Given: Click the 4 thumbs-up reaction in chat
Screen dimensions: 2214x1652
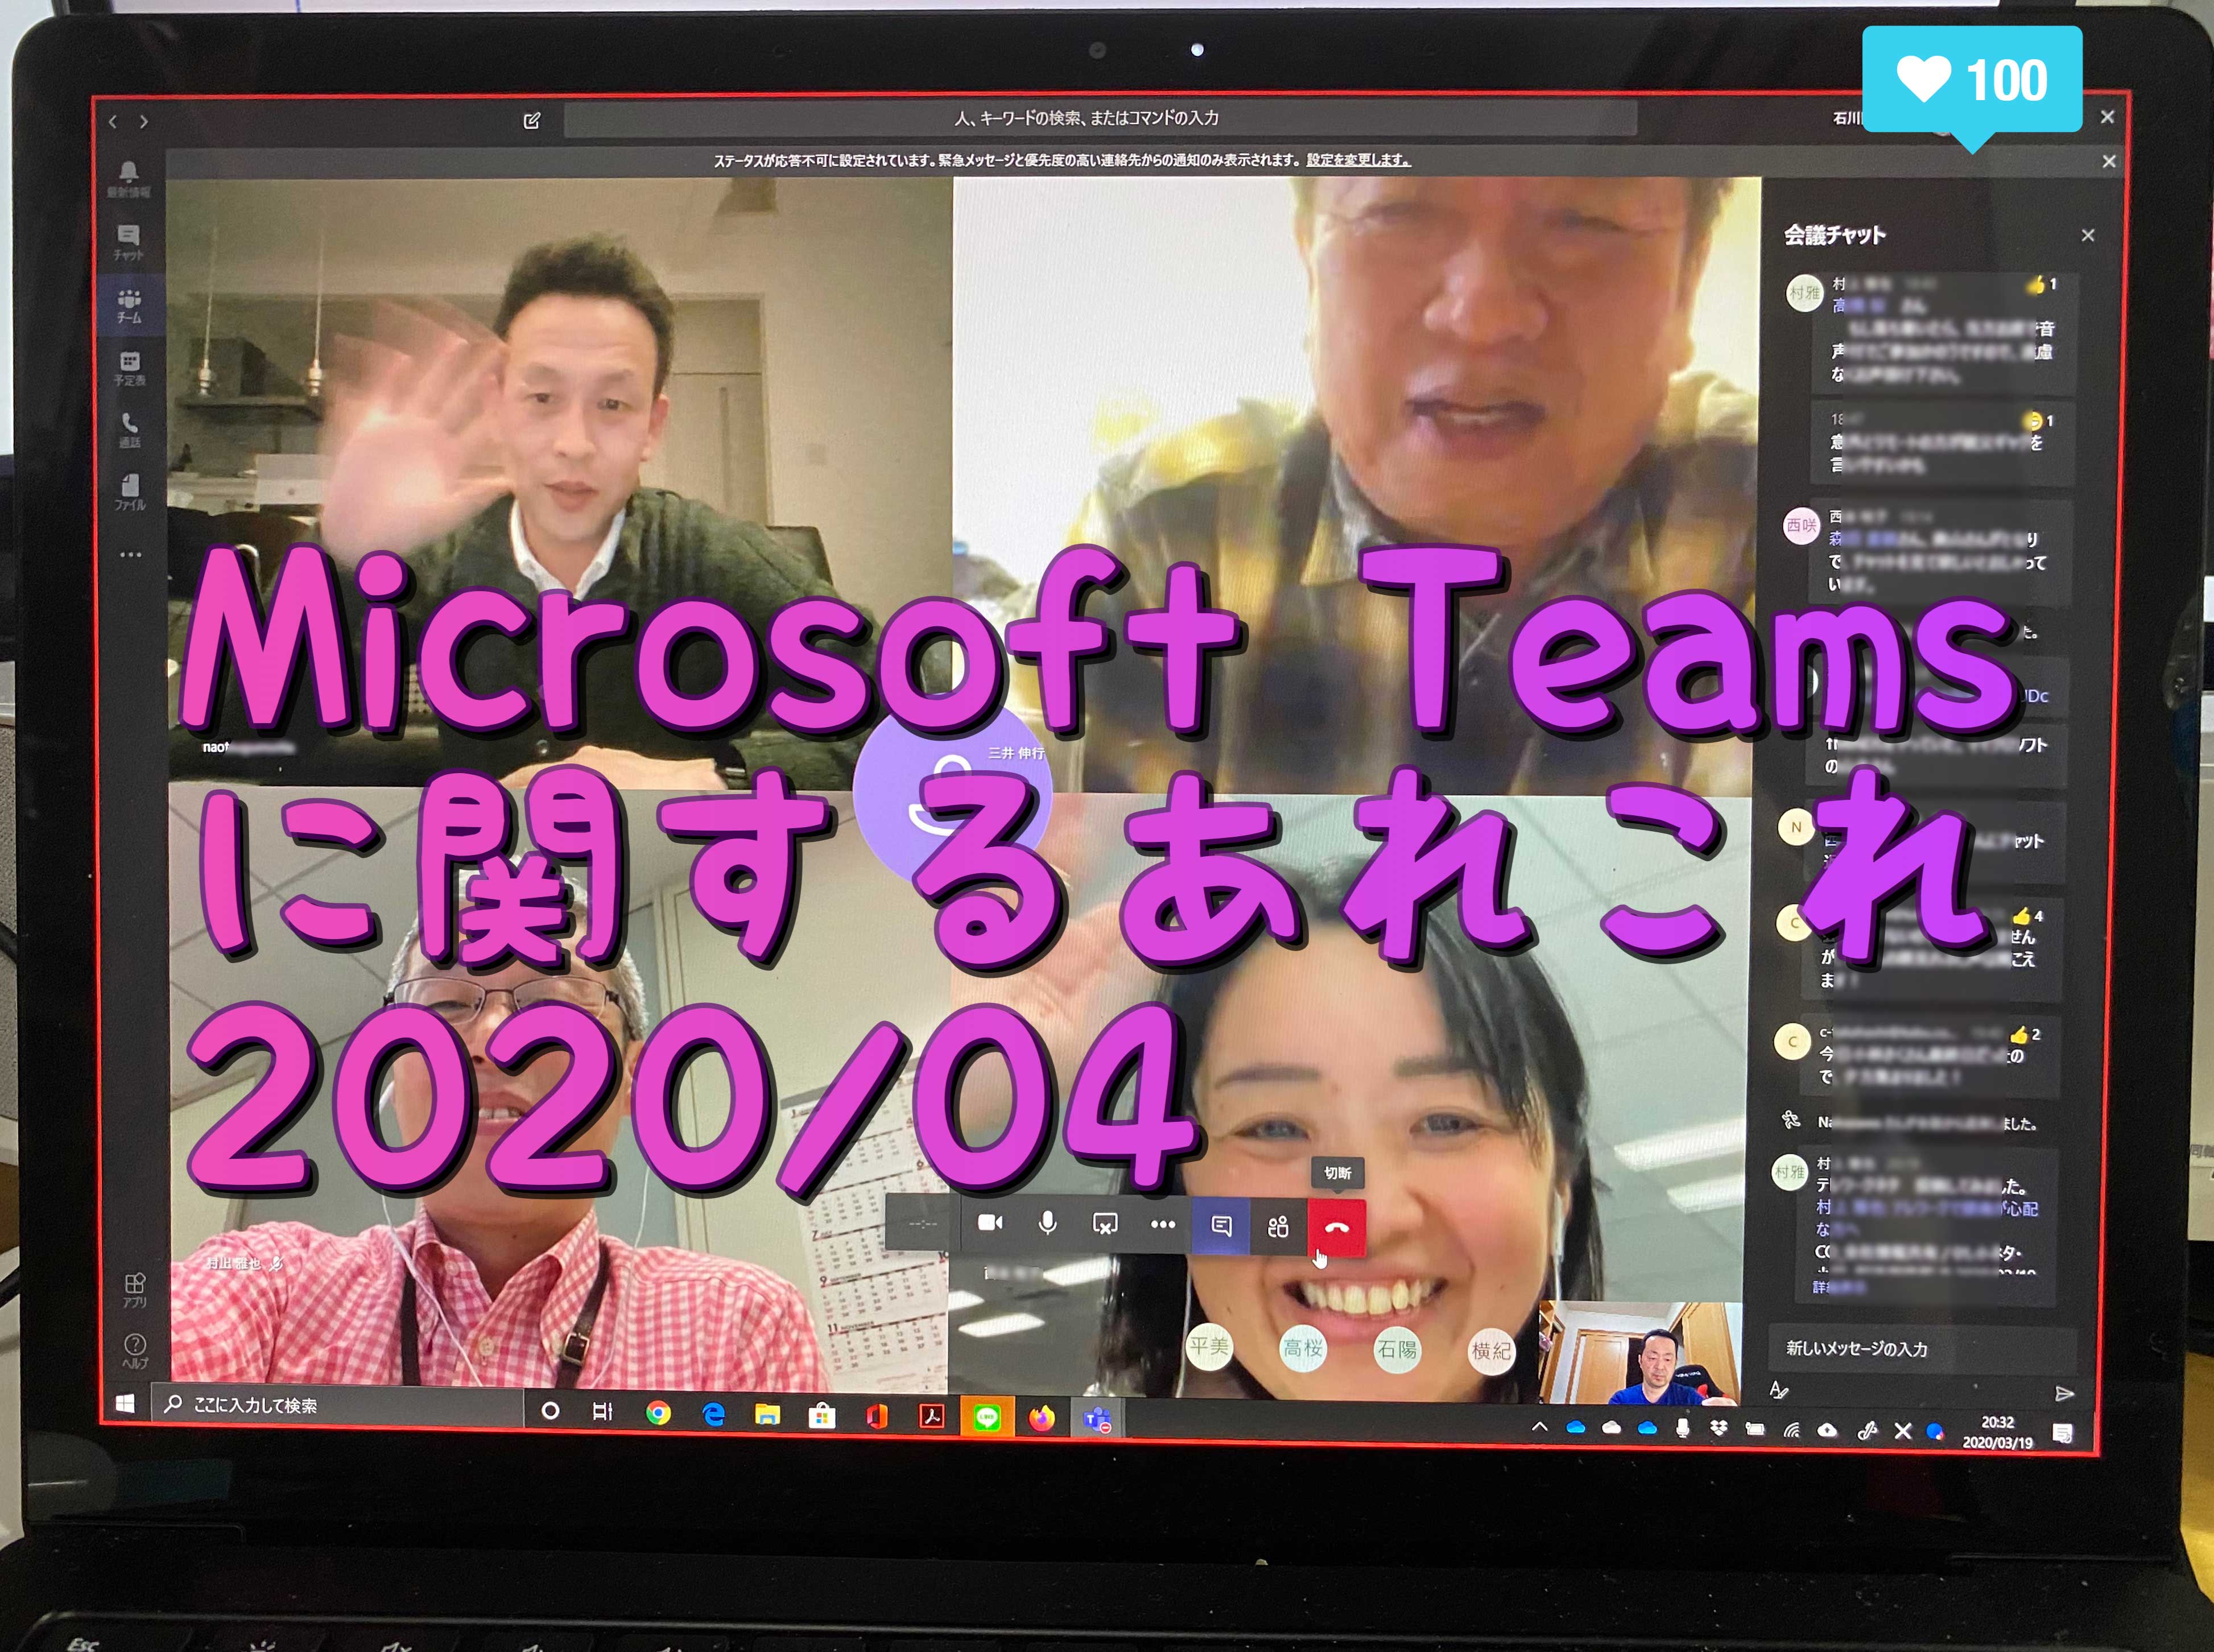Looking at the screenshot, I should point(2027,916).
